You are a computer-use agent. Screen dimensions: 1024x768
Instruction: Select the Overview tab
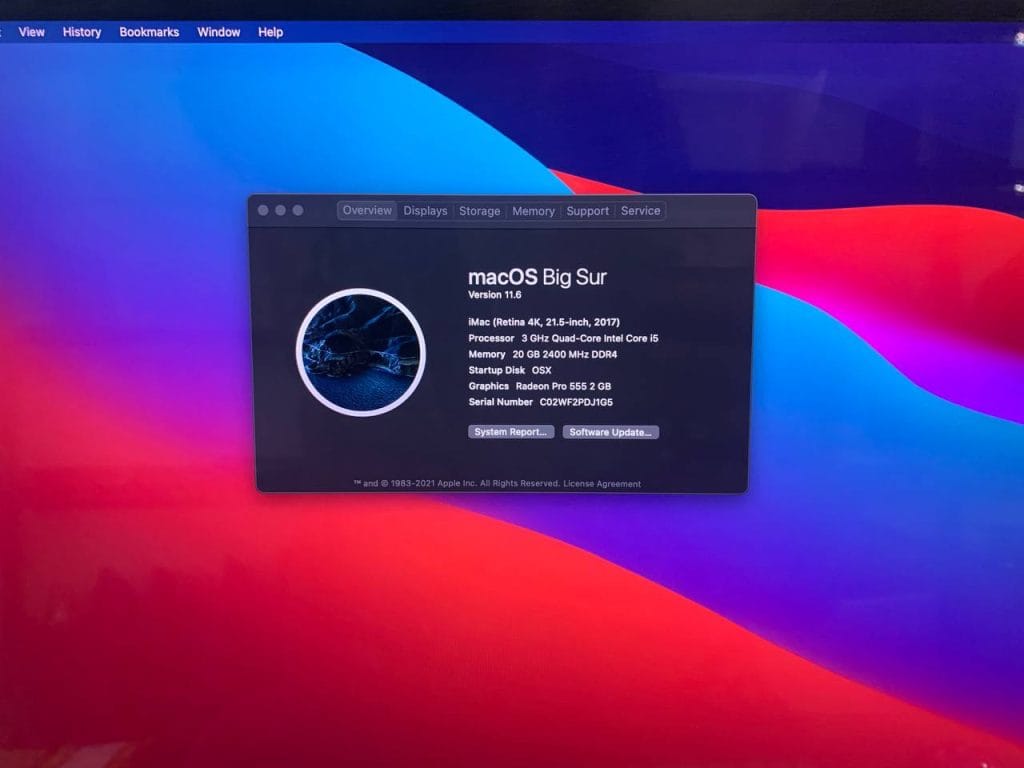click(x=367, y=211)
